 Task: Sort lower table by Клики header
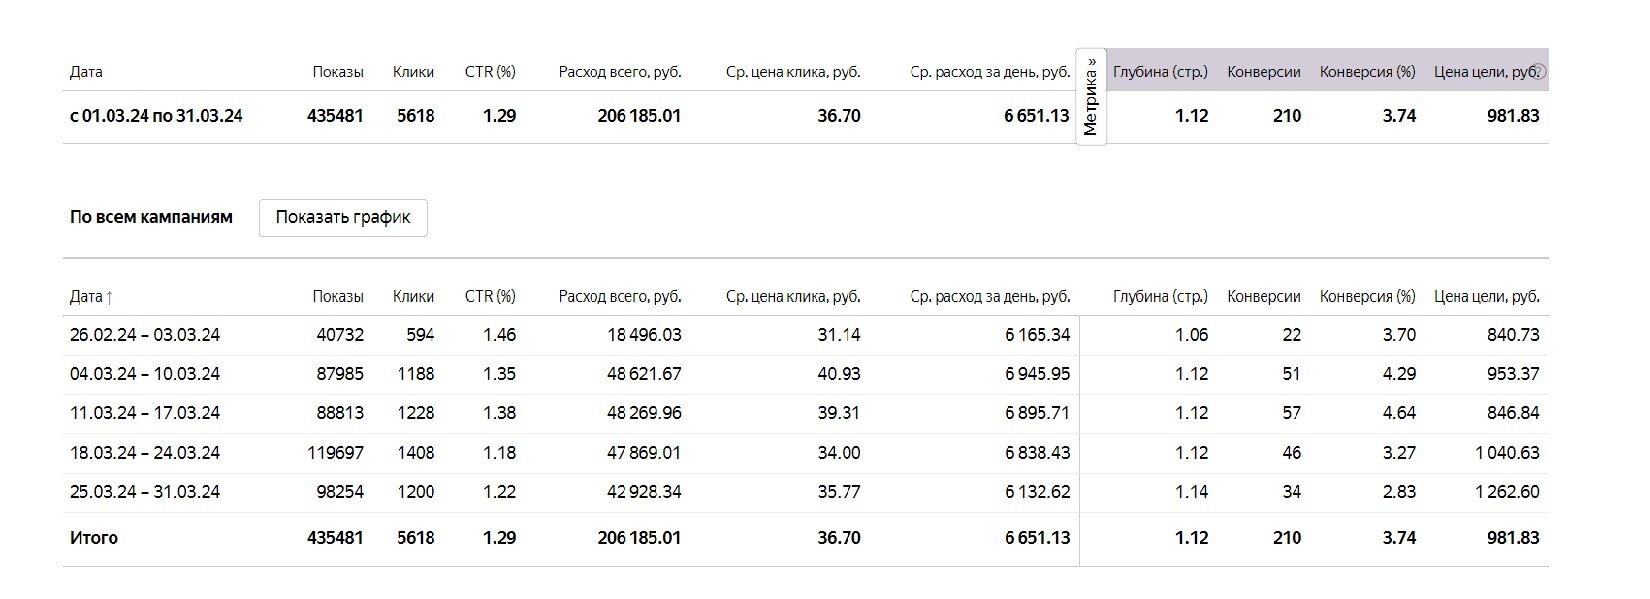coord(413,297)
